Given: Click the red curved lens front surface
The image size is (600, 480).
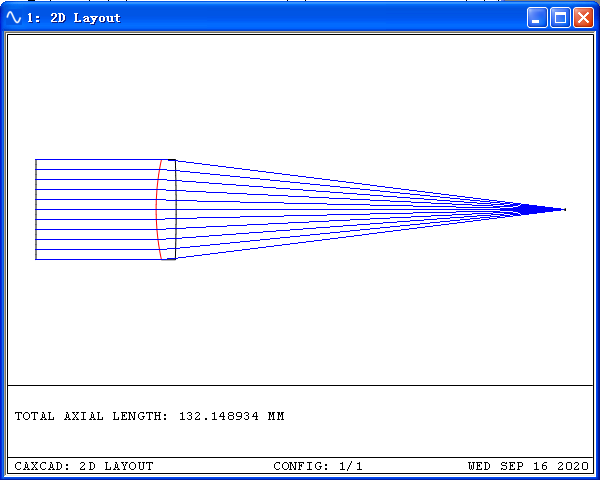Looking at the screenshot, I should tap(157, 209).
